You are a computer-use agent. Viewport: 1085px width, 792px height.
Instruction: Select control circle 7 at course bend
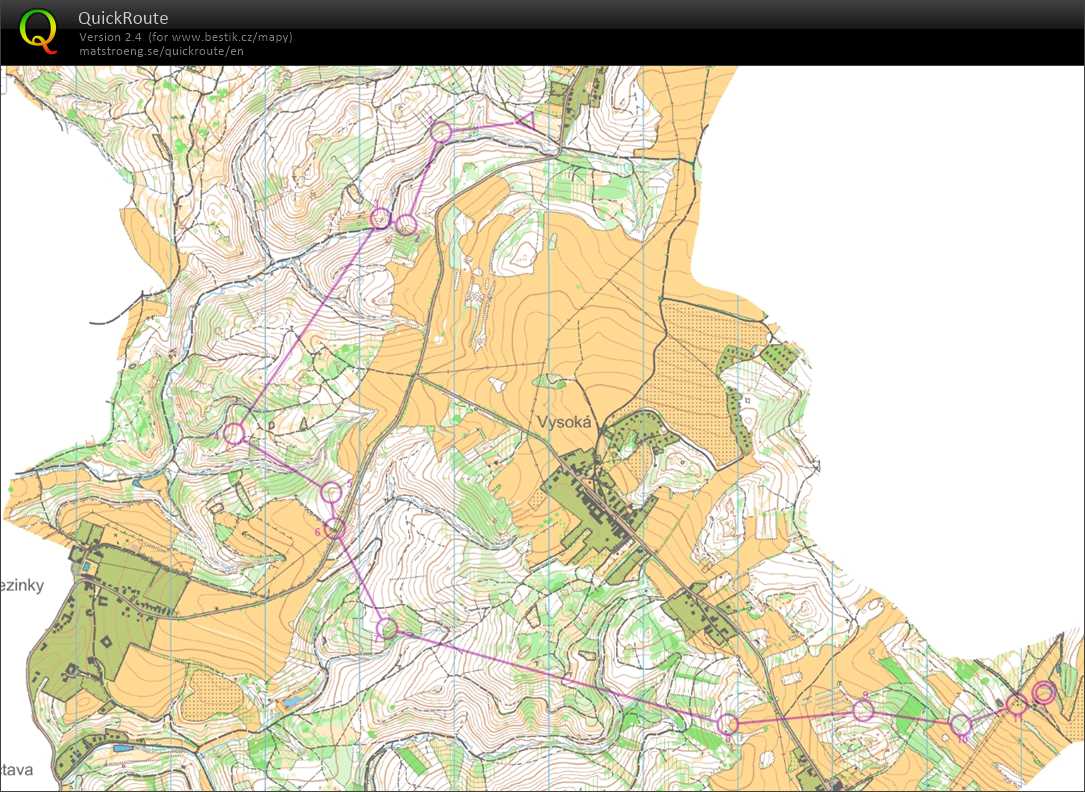click(x=388, y=628)
